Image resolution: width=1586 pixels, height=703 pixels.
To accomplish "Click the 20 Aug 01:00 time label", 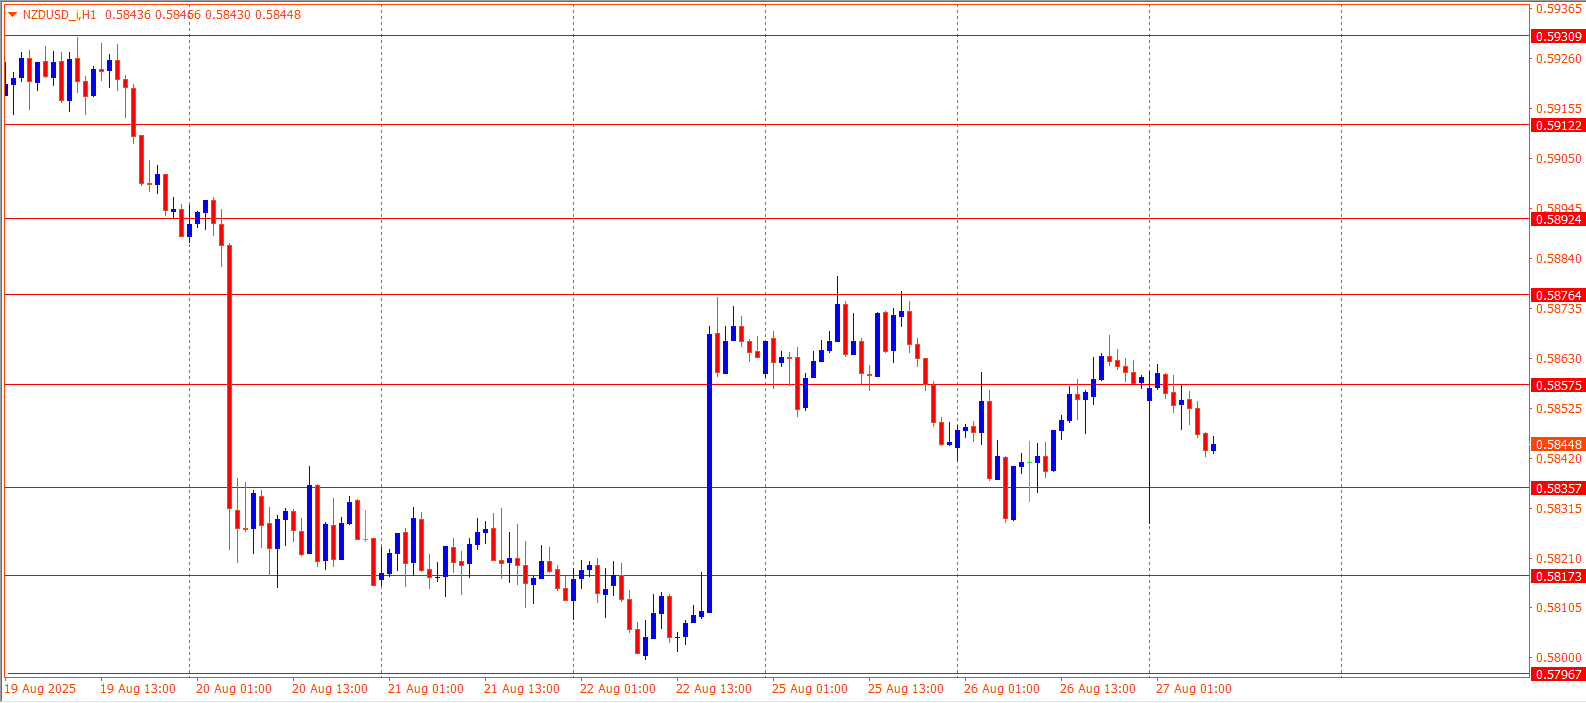I will tap(233, 689).
